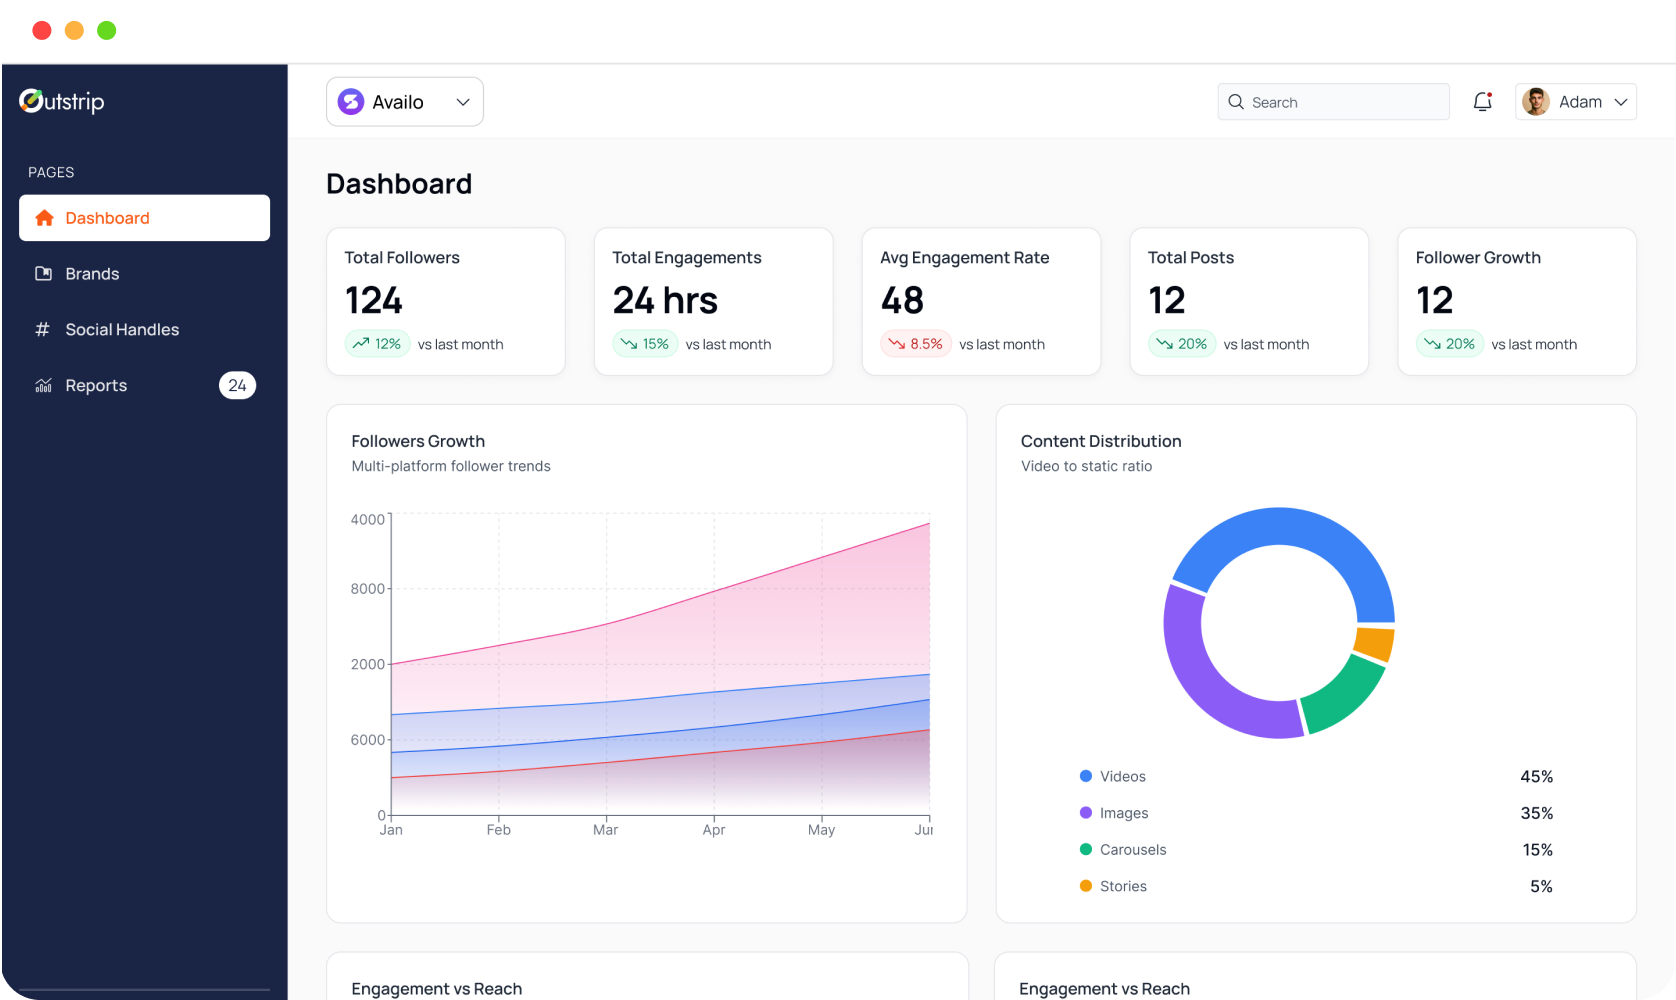
Task: Select the Dashboard home icon in sidebar
Action: [x=44, y=217]
